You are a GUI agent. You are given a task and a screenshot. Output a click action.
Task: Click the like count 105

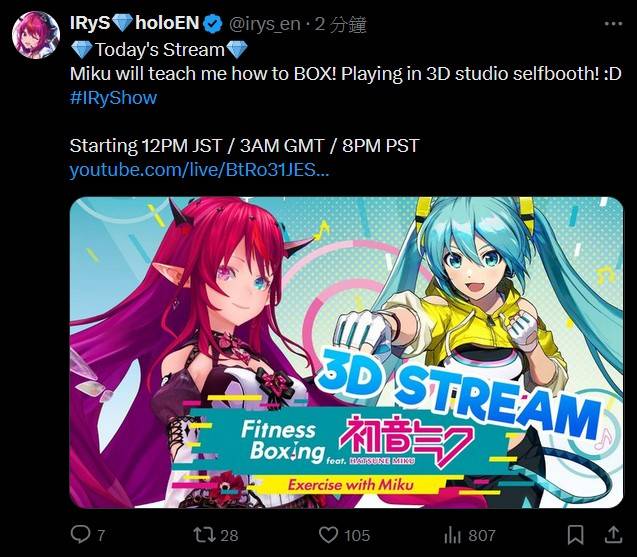tap(357, 535)
